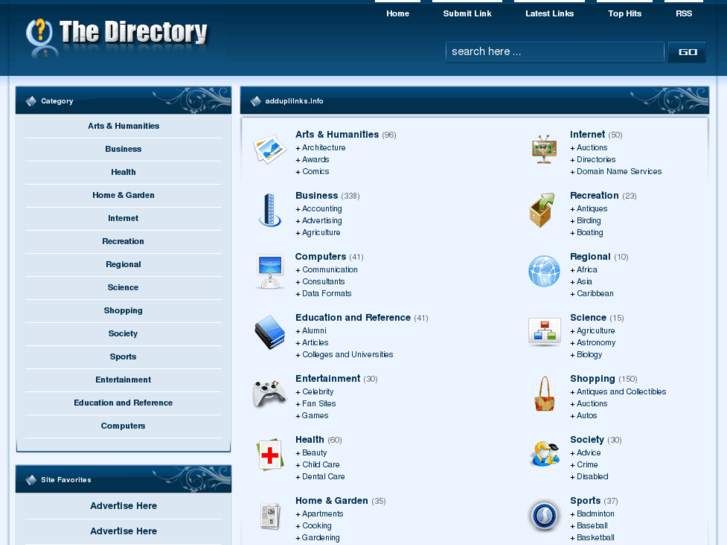
Task: Click the Education blue book icon
Action: 270,332
